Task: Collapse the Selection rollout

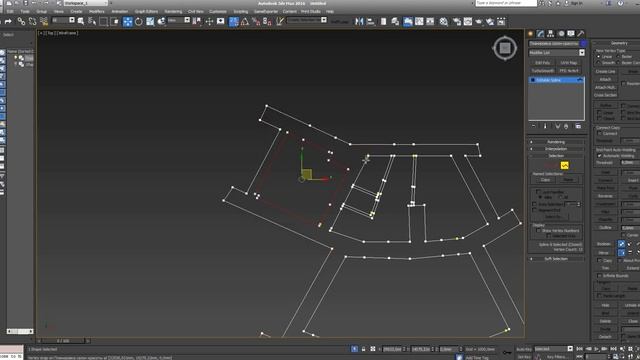Action: pyautogui.click(x=556, y=156)
